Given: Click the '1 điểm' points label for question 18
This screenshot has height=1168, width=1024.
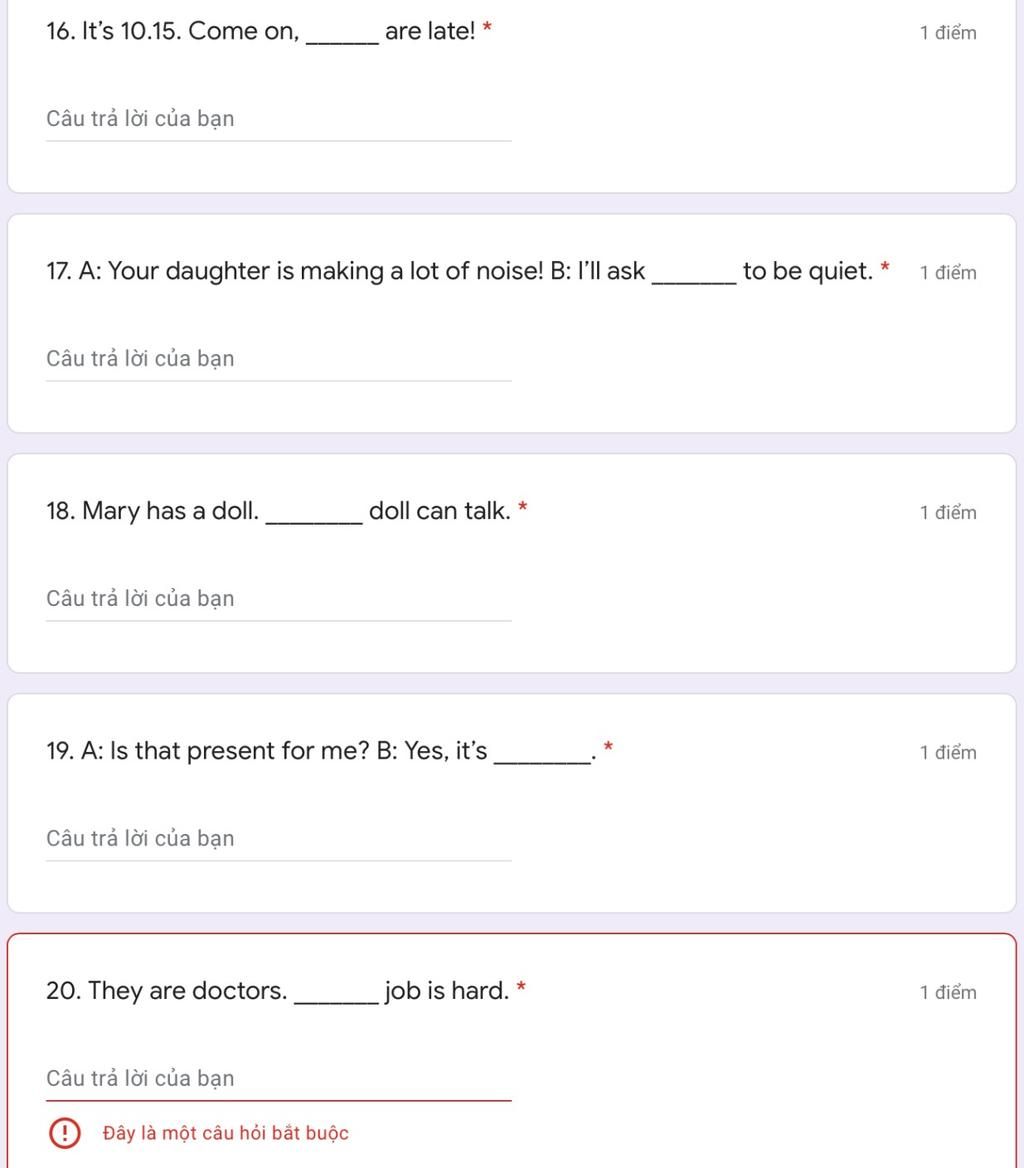Looking at the screenshot, I should click(x=948, y=513).
